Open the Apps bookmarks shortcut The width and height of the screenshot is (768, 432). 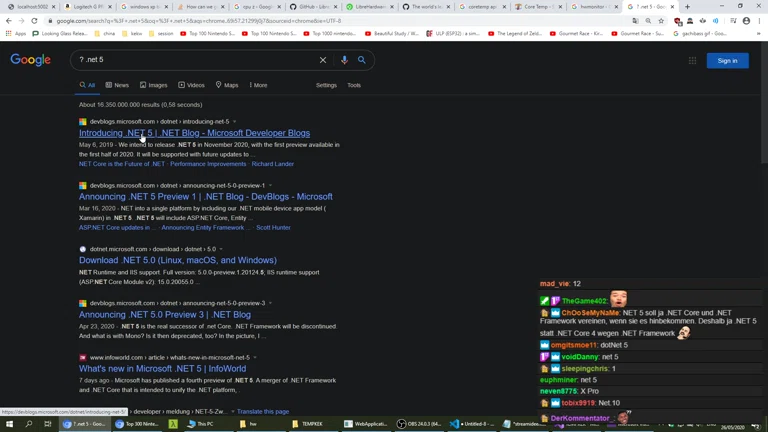point(16,34)
